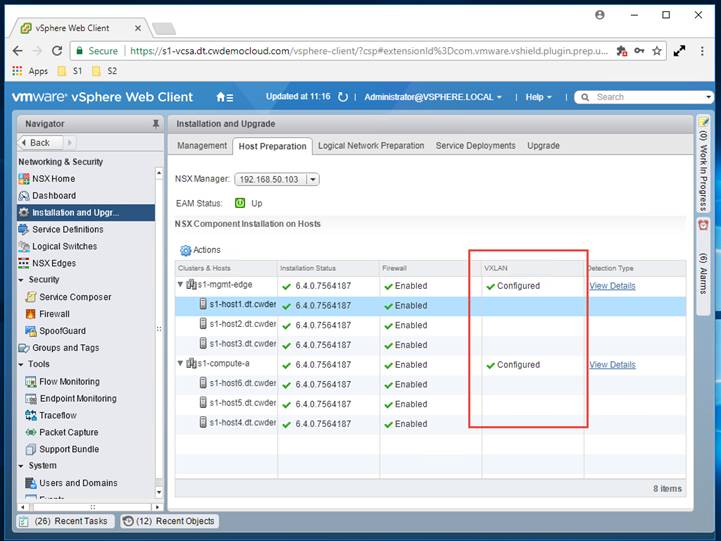
Task: Open the Dashboard item
Action: tap(54, 196)
